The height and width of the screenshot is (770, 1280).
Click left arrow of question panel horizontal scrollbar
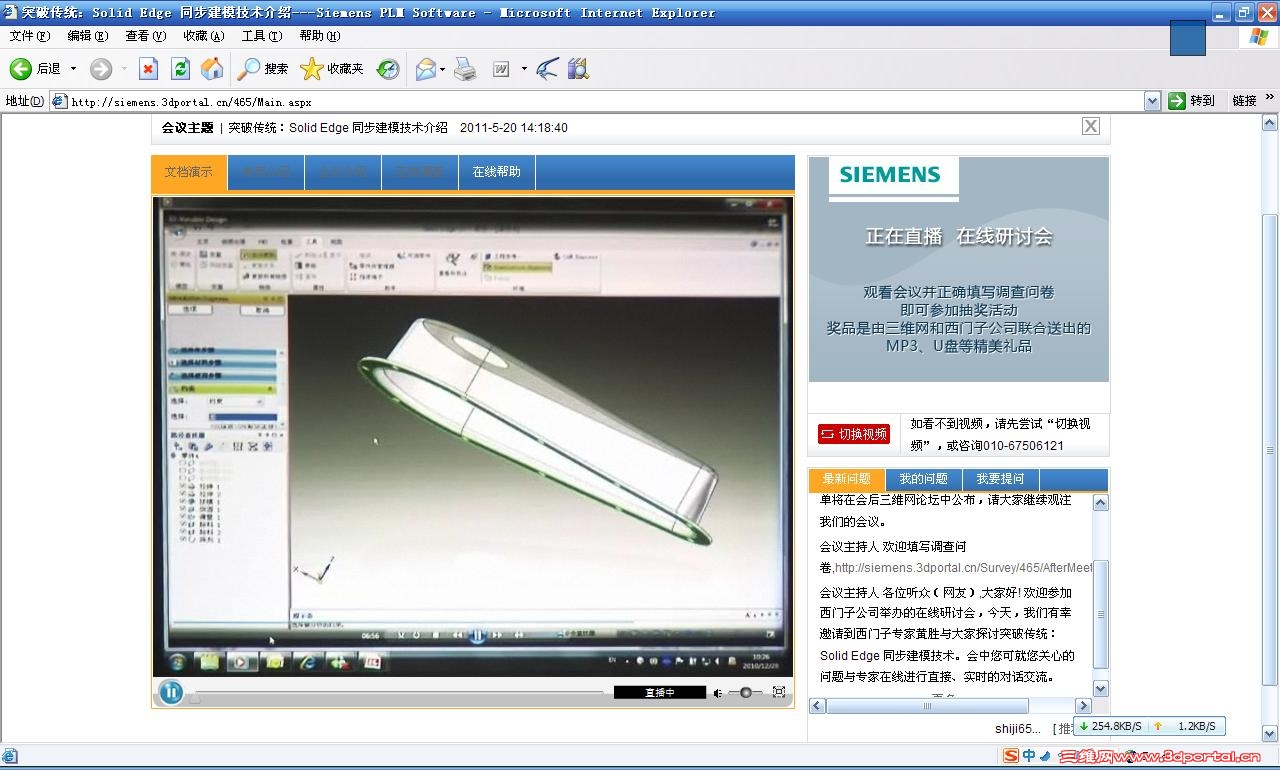[817, 706]
